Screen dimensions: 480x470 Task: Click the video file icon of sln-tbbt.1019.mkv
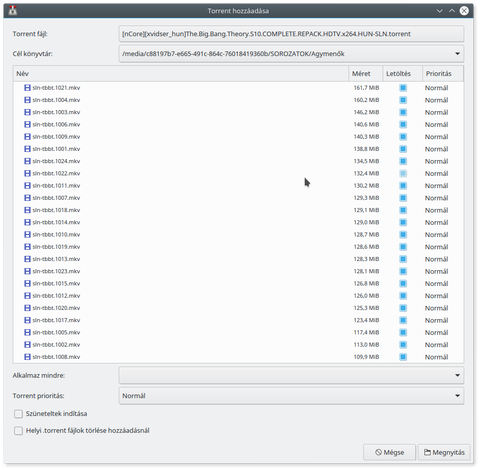(27, 247)
